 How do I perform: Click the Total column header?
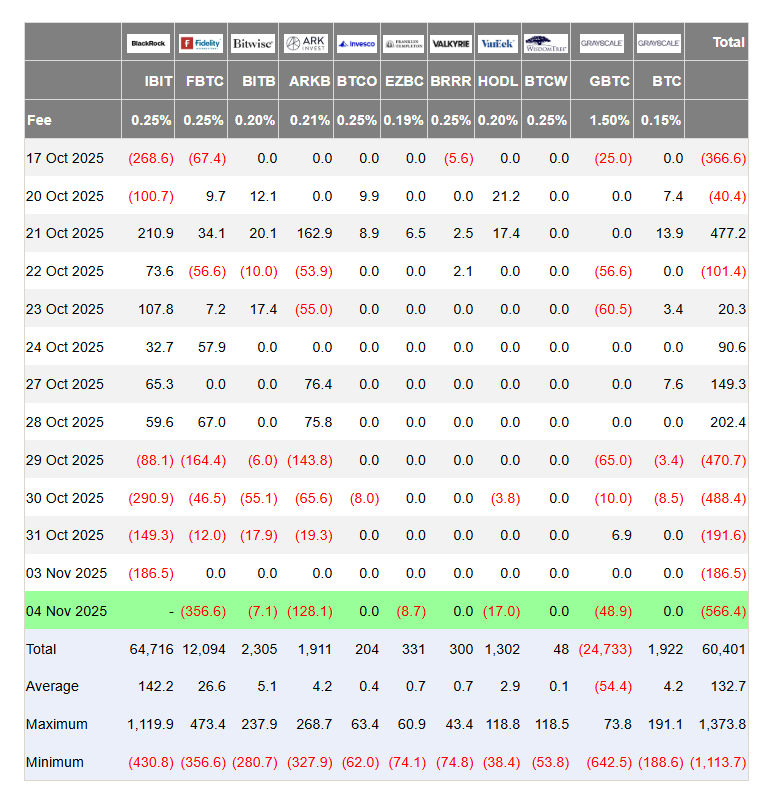click(x=728, y=42)
